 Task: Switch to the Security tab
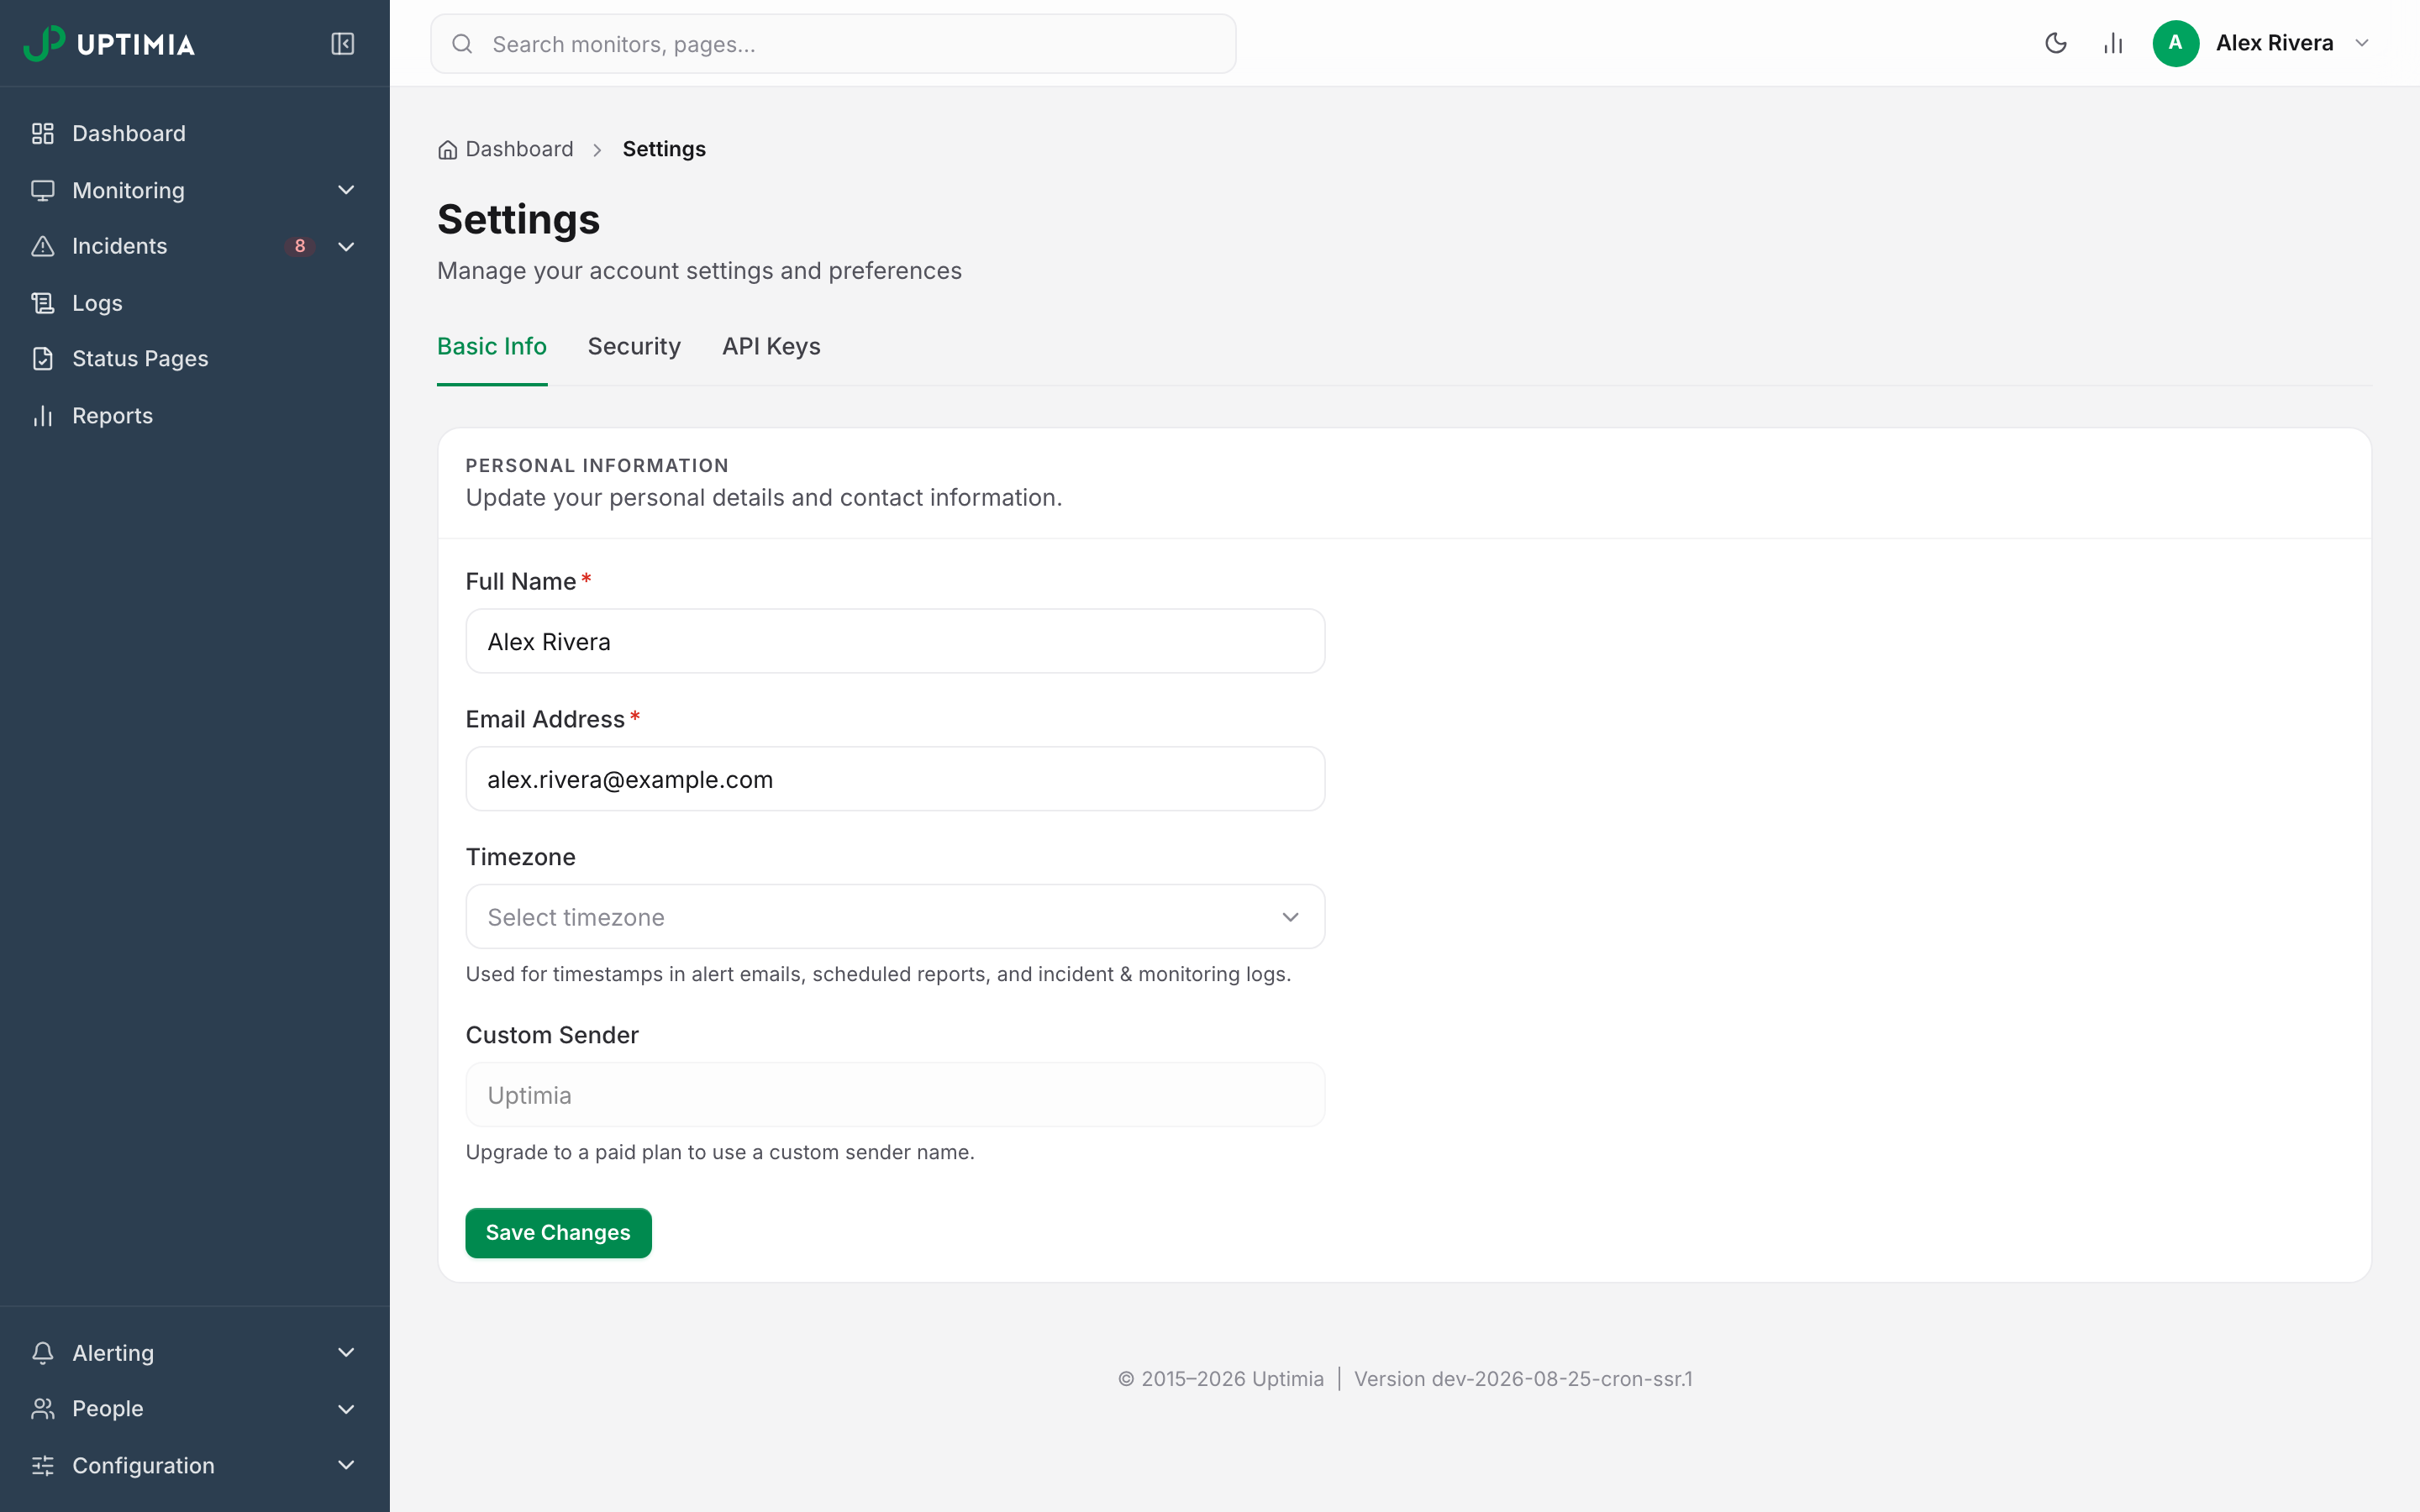634,347
